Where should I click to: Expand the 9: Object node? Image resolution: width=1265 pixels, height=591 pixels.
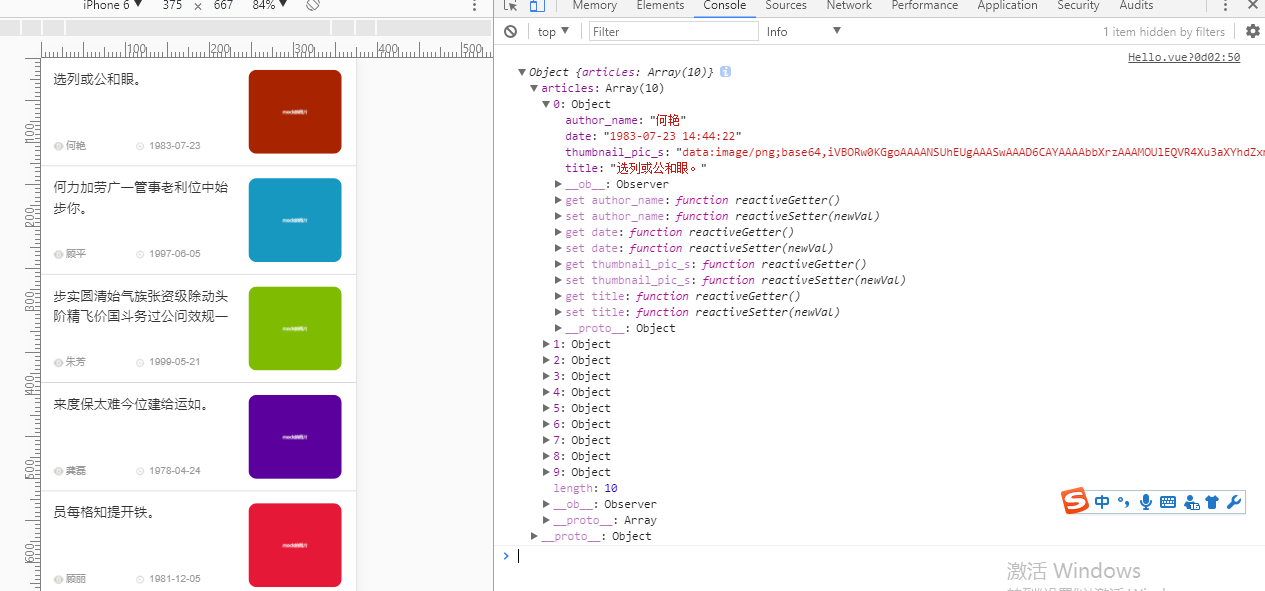click(546, 472)
